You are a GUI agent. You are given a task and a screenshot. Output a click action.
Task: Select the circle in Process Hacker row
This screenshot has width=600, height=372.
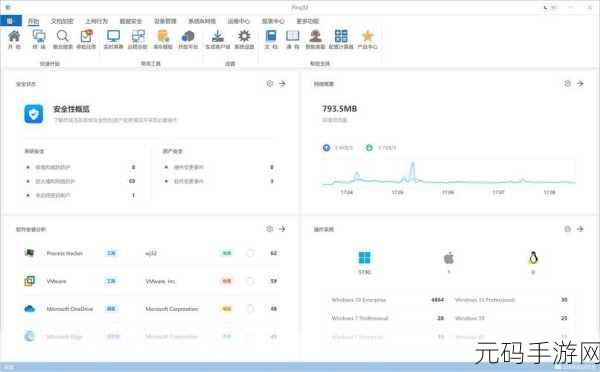(250, 253)
